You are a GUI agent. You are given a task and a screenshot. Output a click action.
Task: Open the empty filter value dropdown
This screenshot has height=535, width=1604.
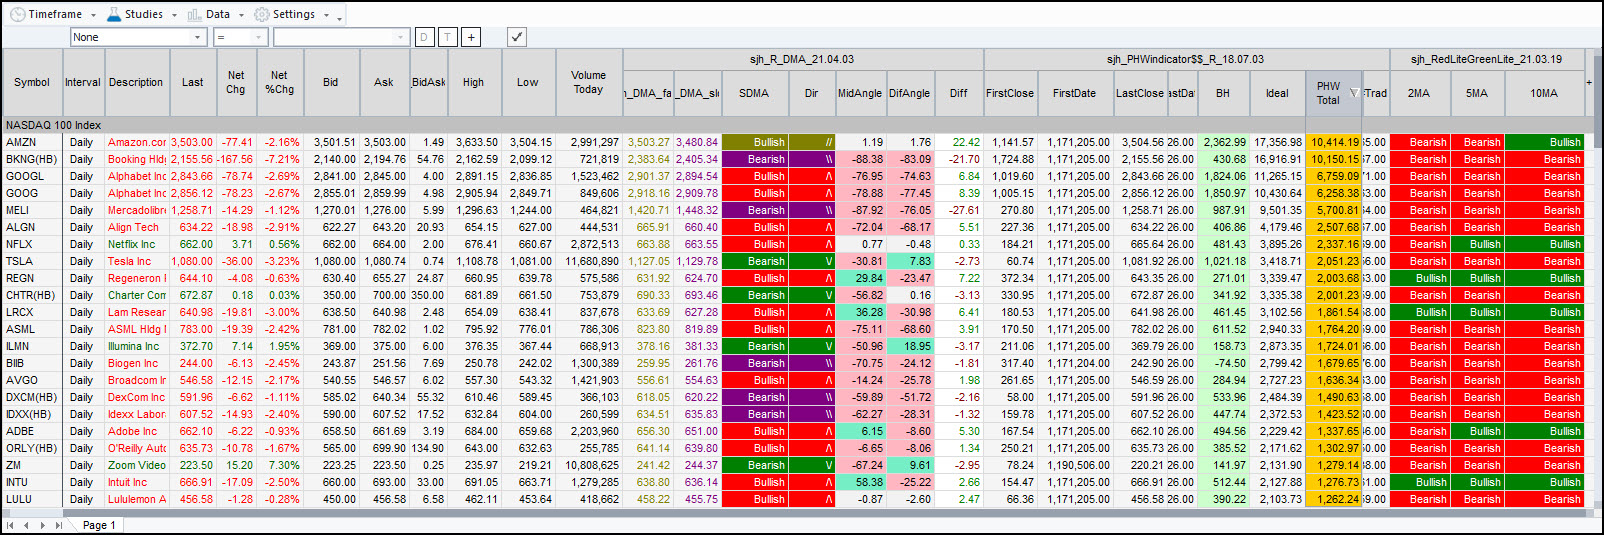342,37
